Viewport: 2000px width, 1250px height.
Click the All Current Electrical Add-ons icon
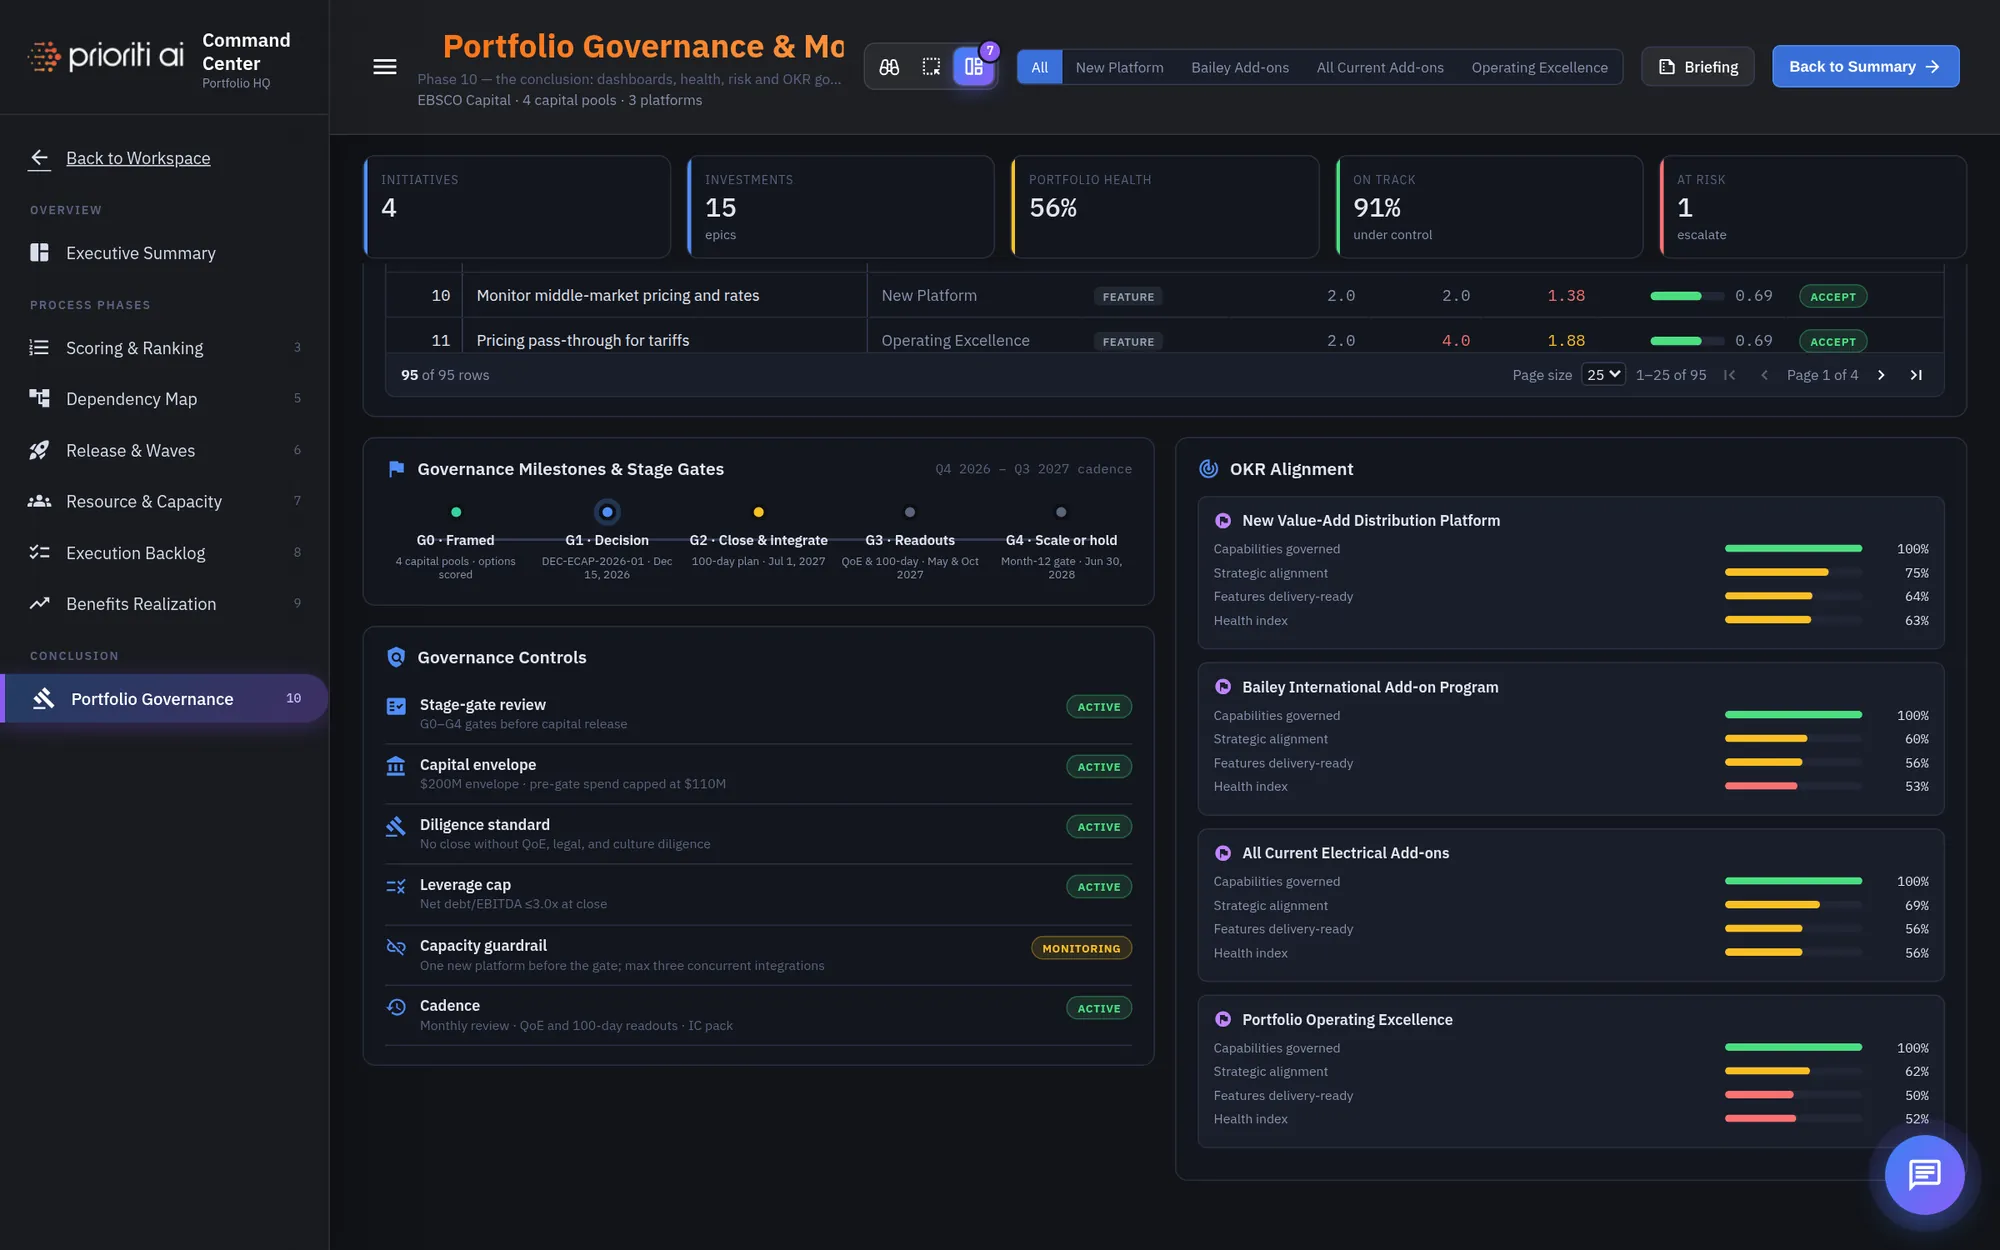(1222, 853)
